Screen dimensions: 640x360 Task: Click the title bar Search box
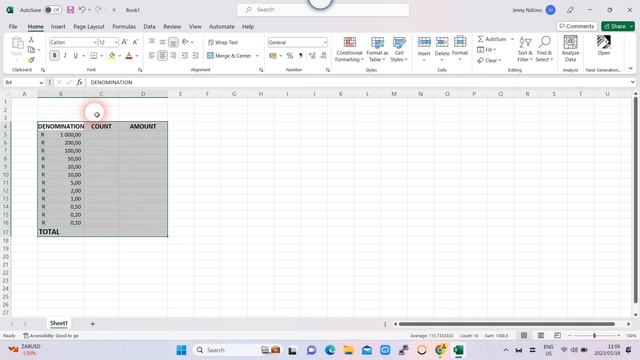click(x=323, y=10)
